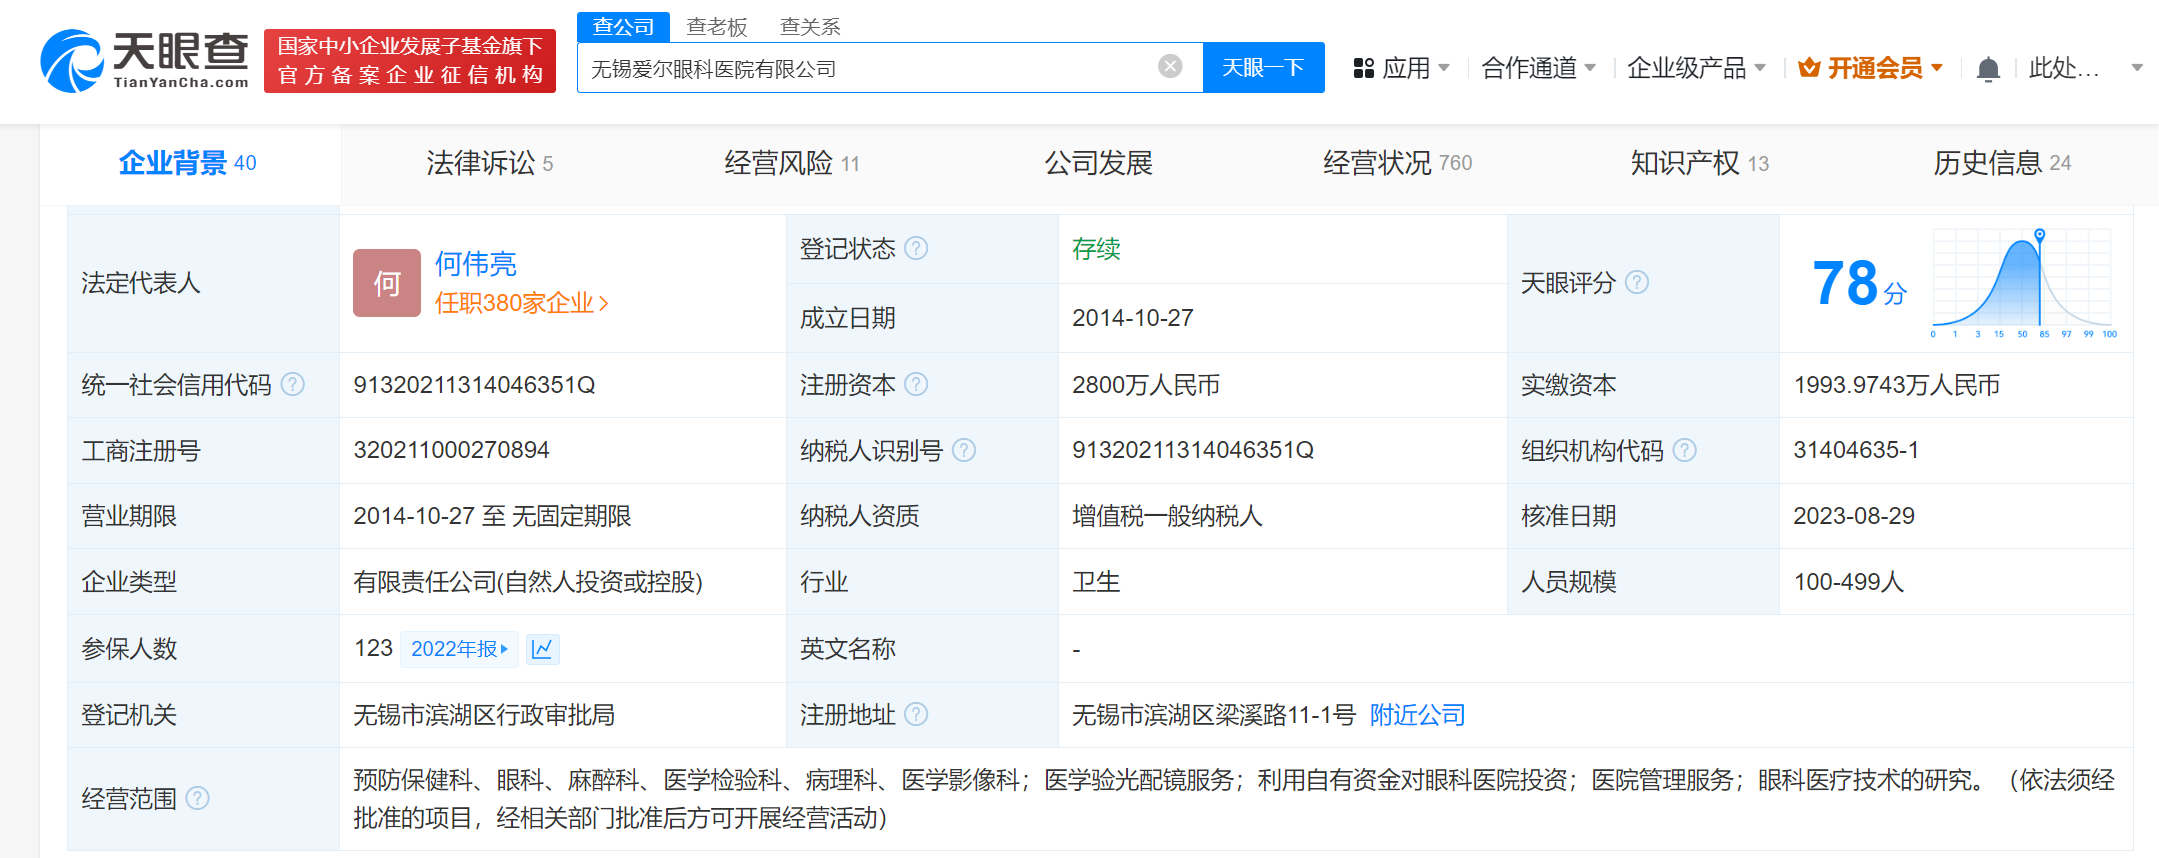Open the 开通会员 dropdown
Viewport: 2159px width, 858px height.
(1937, 68)
